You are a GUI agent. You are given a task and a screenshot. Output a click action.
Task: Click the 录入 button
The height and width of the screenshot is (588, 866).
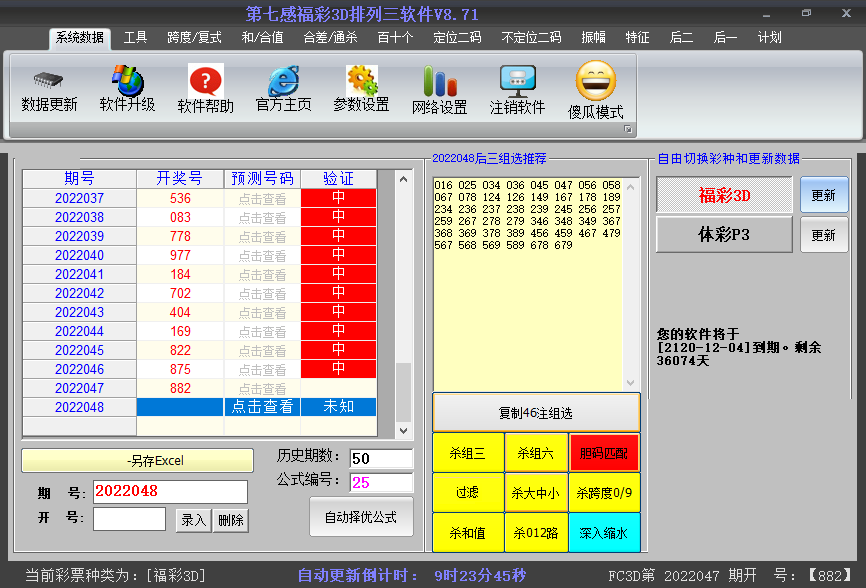click(193, 520)
